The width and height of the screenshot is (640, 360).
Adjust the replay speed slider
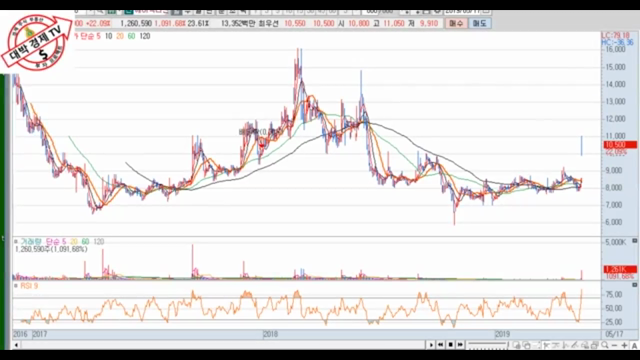coord(487,345)
